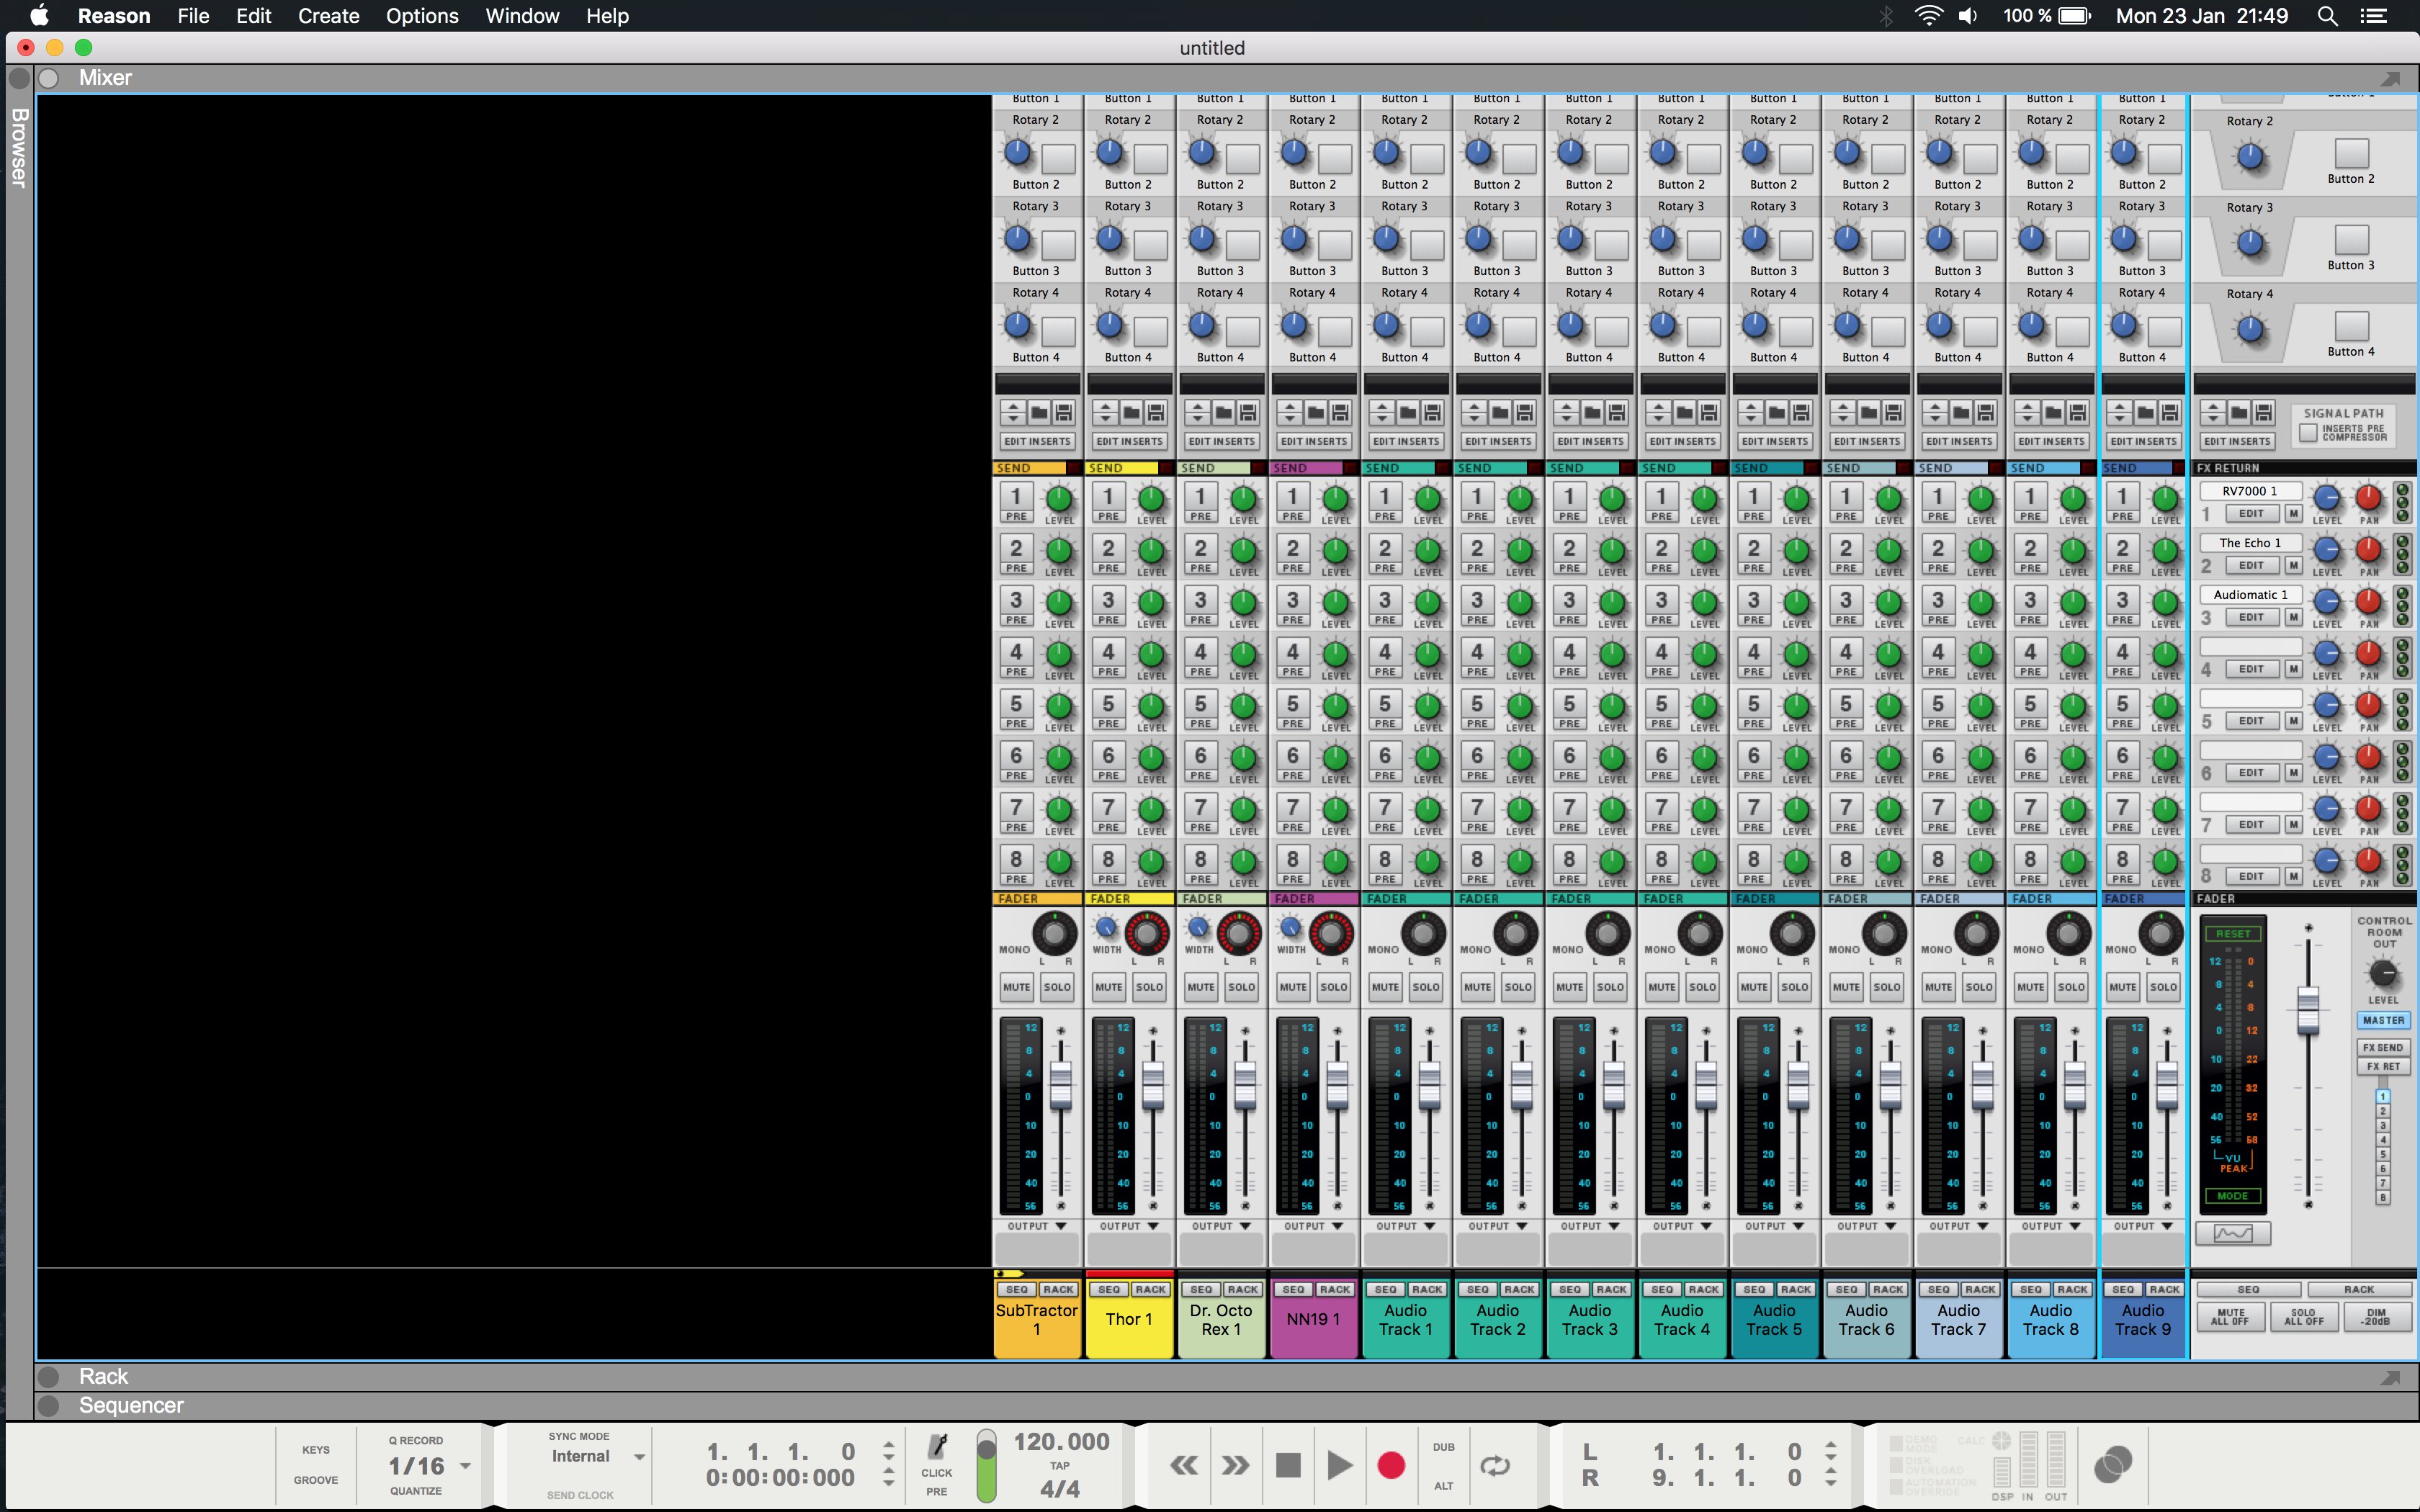Click EDIT for The Echo 1 FX return

coord(2251,566)
